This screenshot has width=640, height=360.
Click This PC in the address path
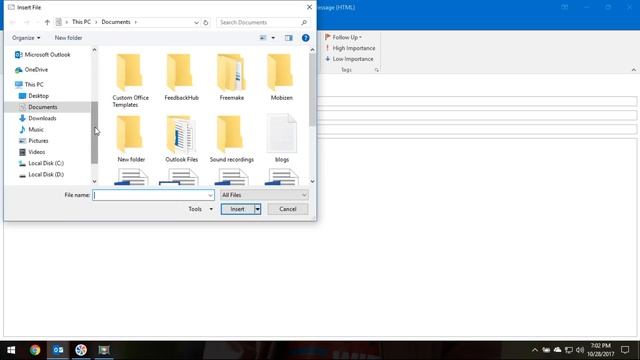tap(81, 22)
